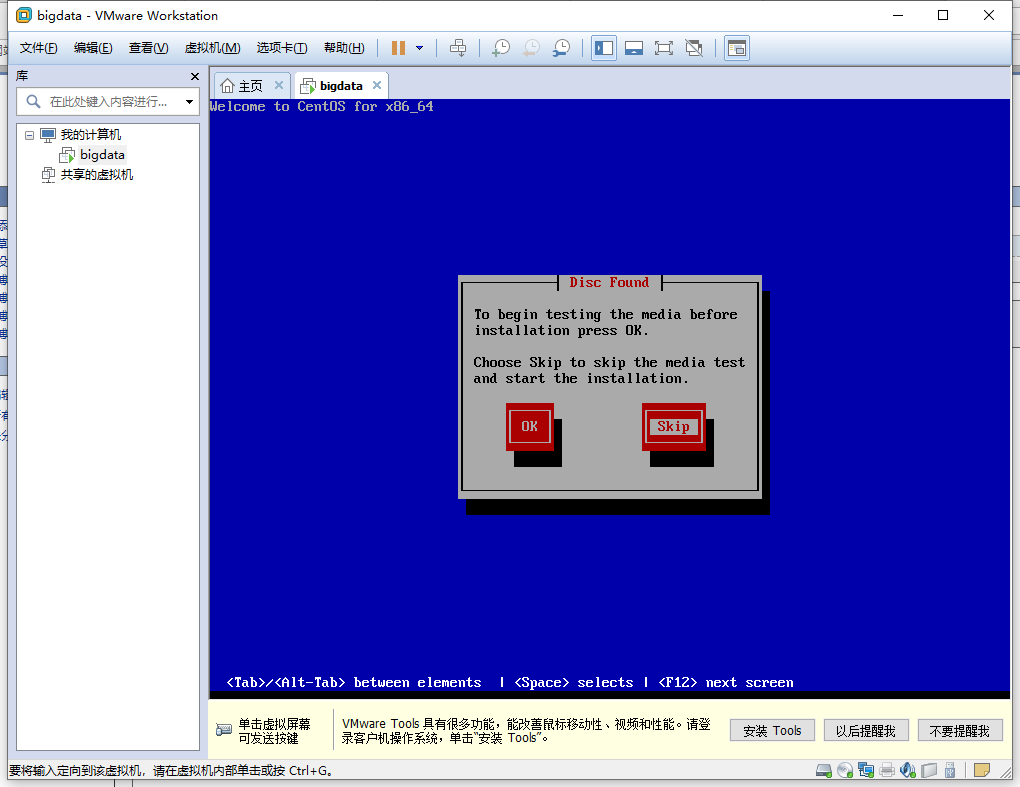Click the network adapter status icon
Viewport: 1020px width, 787px height.
(866, 771)
